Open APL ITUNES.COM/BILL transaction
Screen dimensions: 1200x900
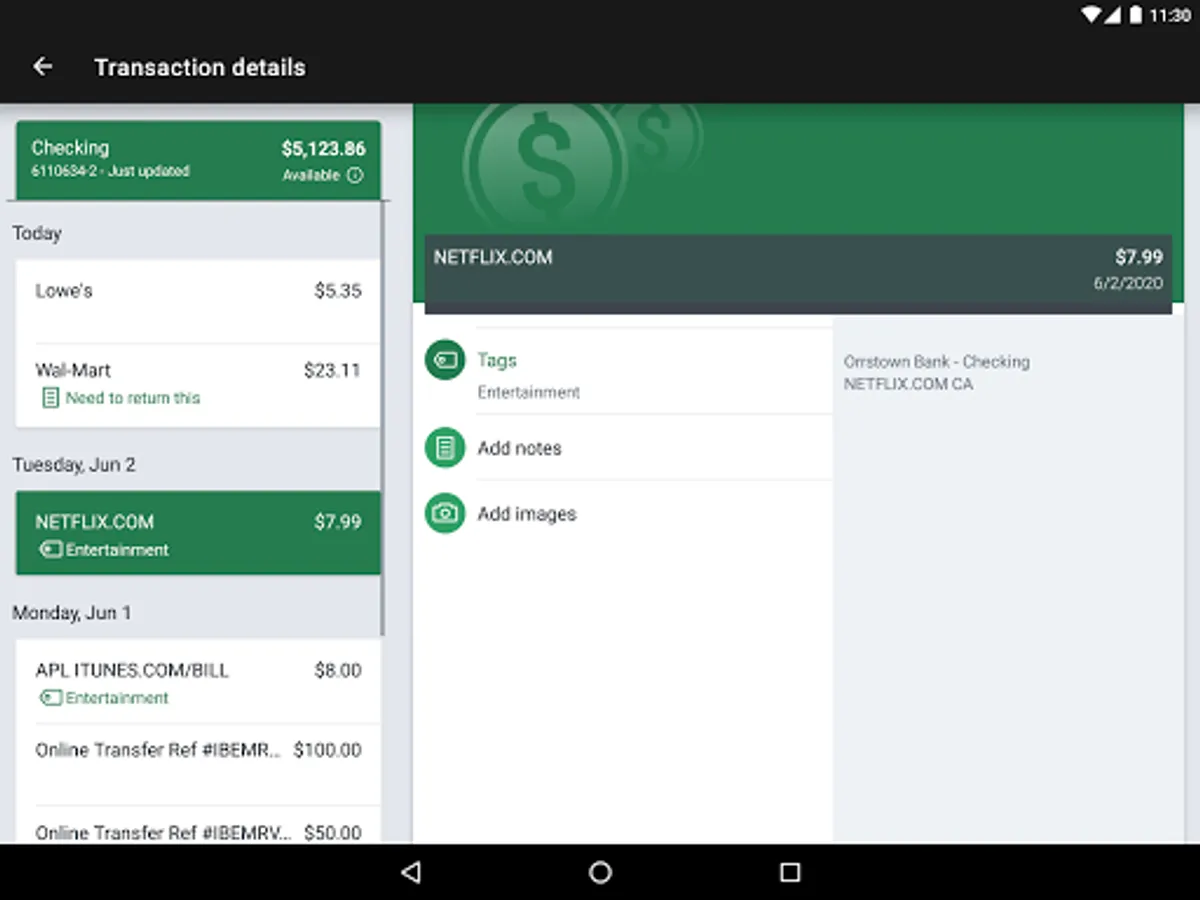click(x=198, y=681)
